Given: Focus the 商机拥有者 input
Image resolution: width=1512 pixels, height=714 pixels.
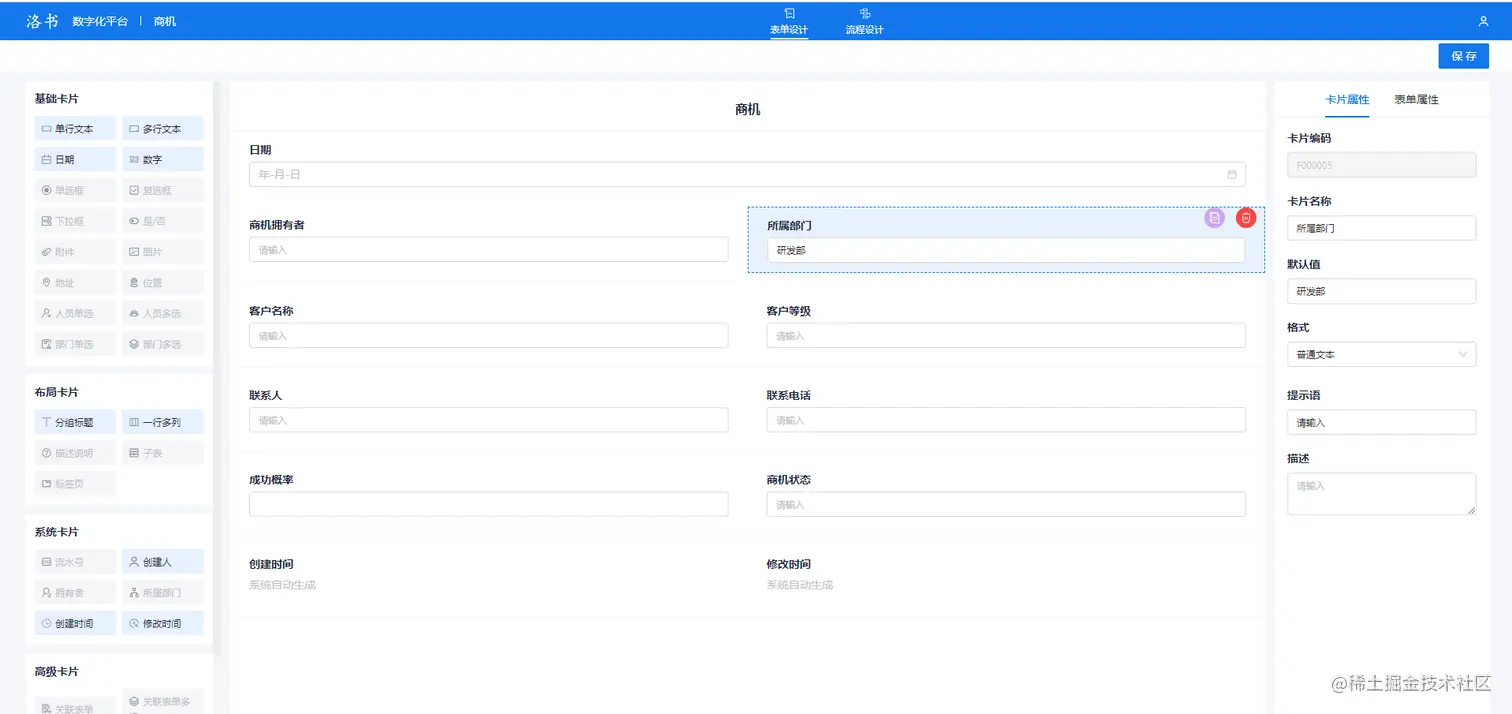Looking at the screenshot, I should [x=489, y=249].
